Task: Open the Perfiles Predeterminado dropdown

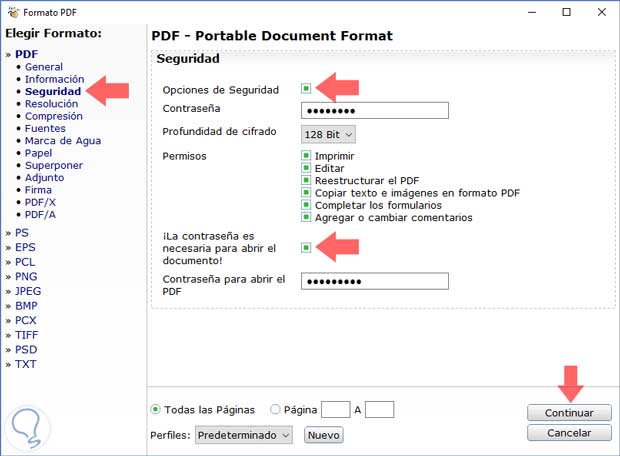Action: (x=243, y=435)
